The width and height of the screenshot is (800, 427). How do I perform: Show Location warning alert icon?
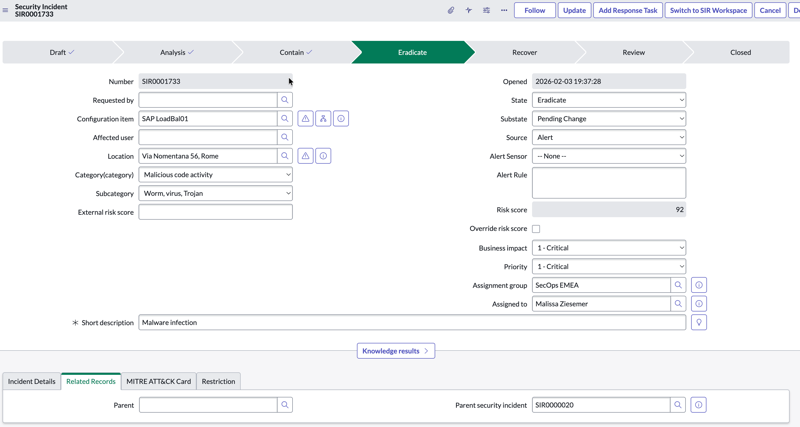[306, 156]
